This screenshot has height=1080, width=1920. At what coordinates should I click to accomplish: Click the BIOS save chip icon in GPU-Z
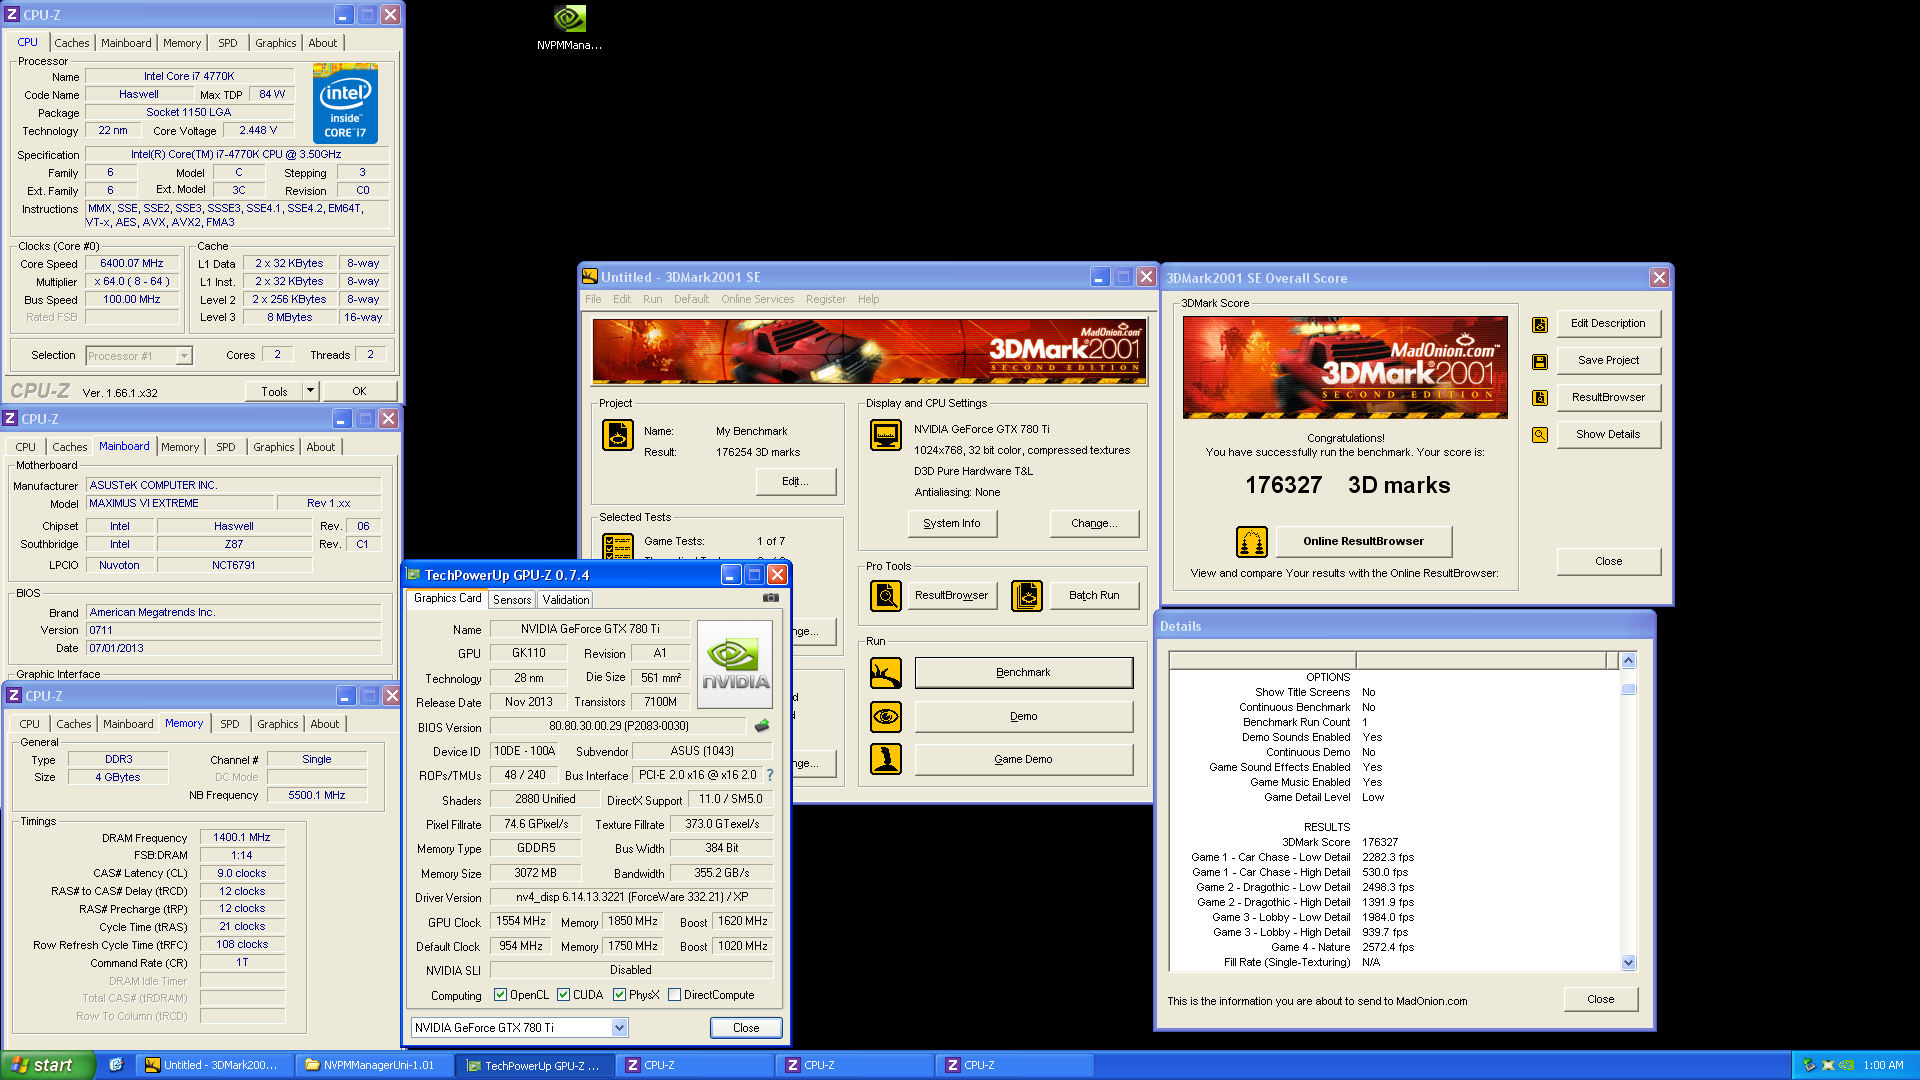click(762, 726)
